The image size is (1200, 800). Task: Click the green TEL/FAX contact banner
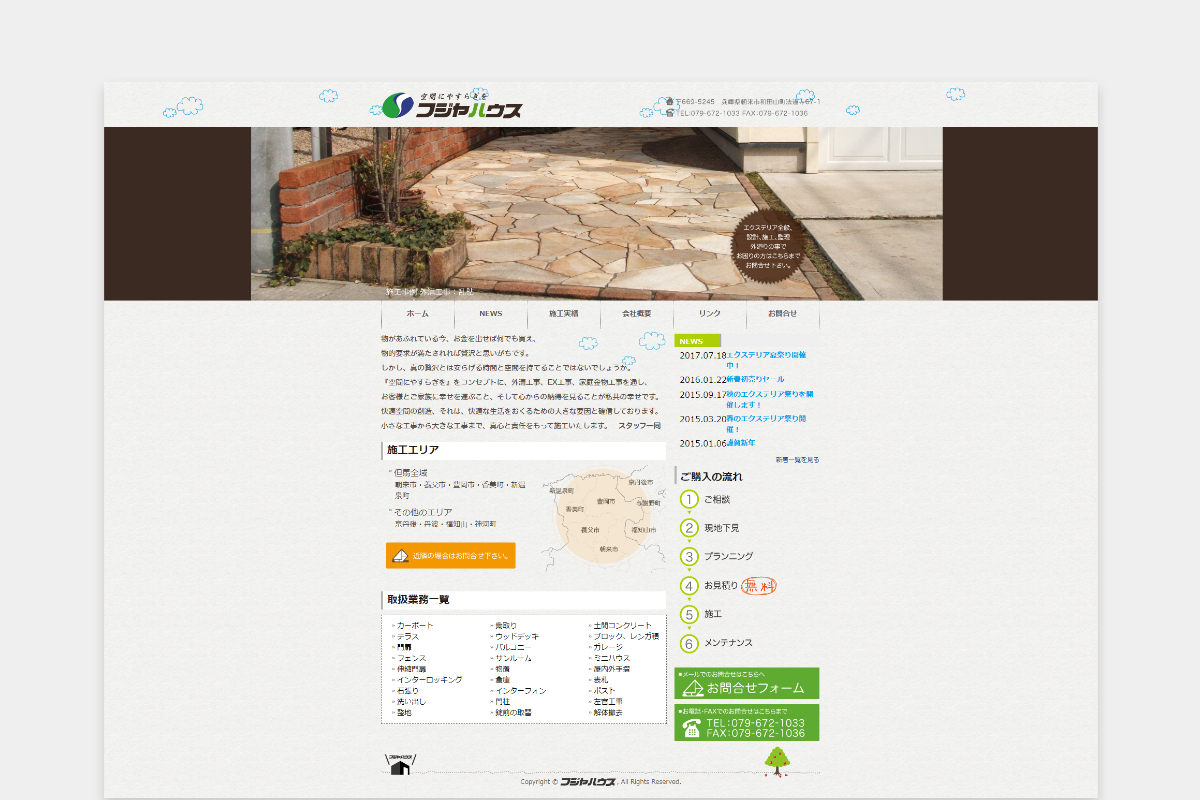tap(747, 723)
